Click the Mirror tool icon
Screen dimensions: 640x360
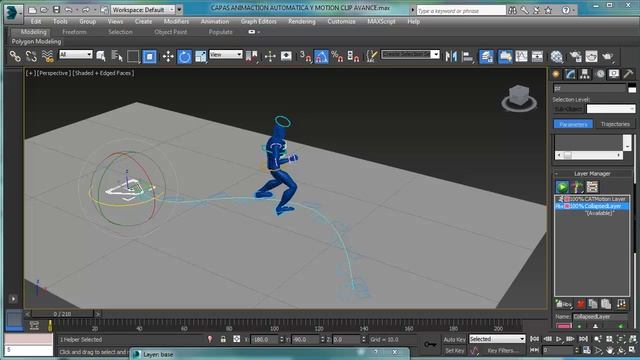point(451,56)
